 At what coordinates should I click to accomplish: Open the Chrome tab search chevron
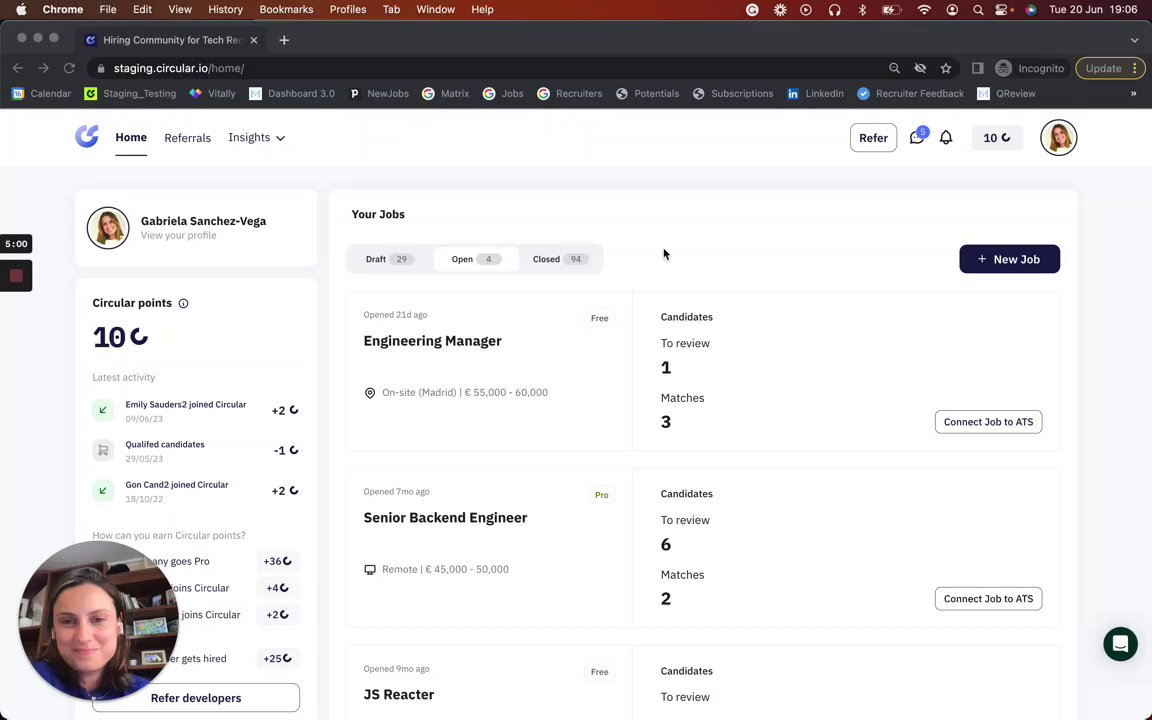click(1134, 40)
